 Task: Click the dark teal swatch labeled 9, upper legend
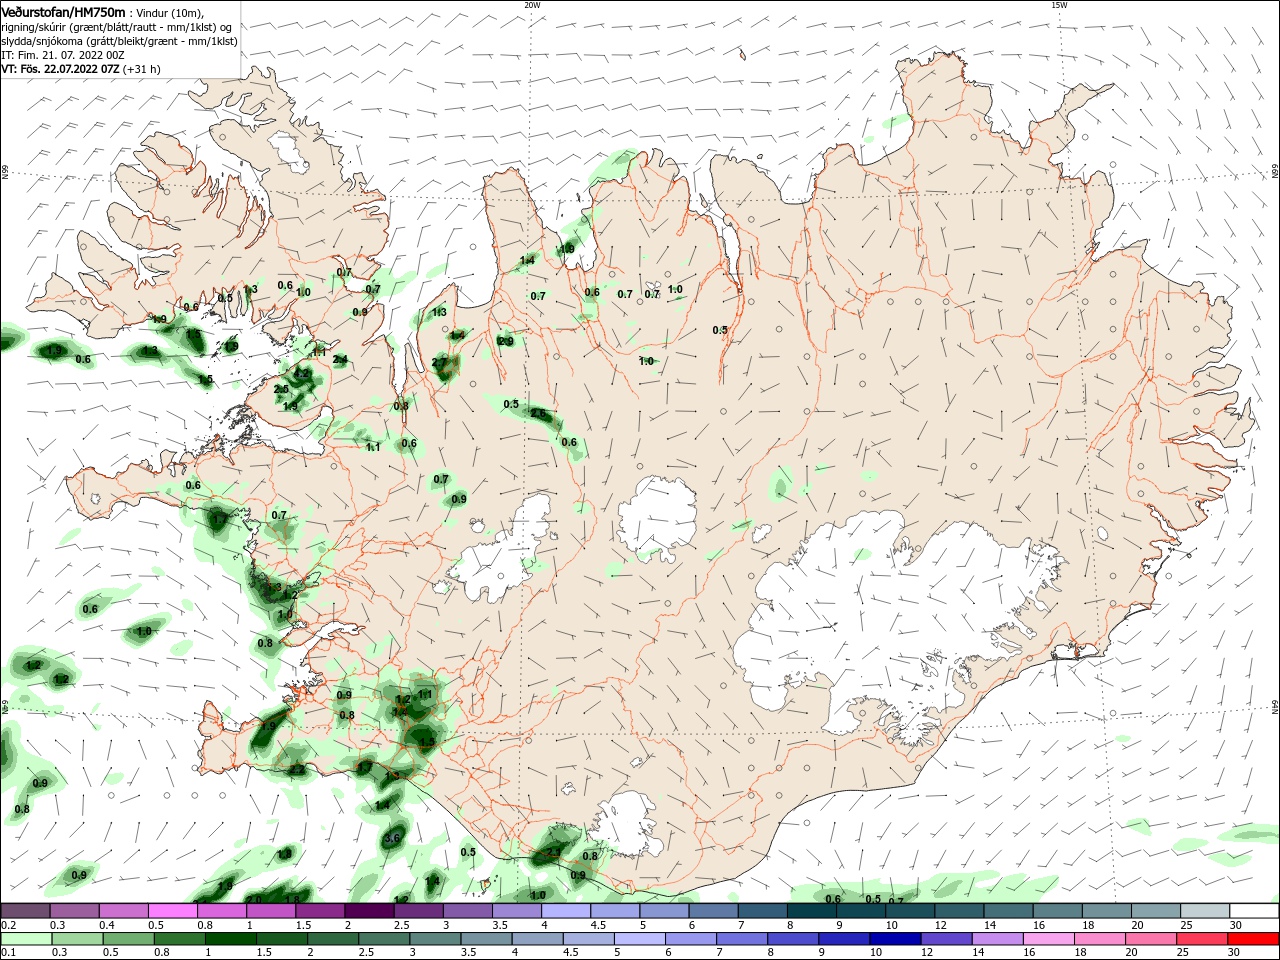coord(859,911)
